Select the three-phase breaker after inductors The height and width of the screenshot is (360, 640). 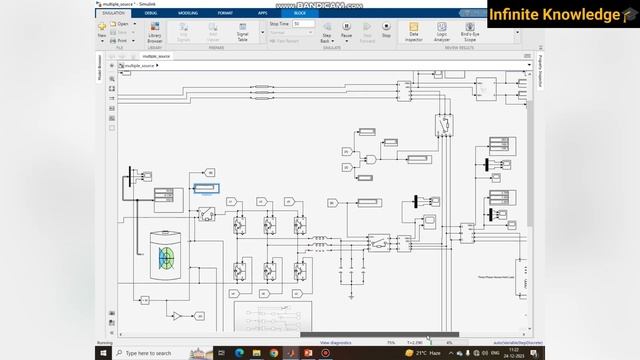(379, 243)
